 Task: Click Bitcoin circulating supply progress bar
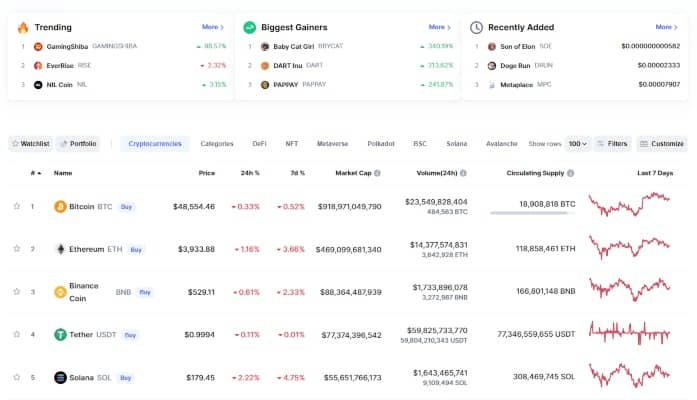(x=533, y=213)
